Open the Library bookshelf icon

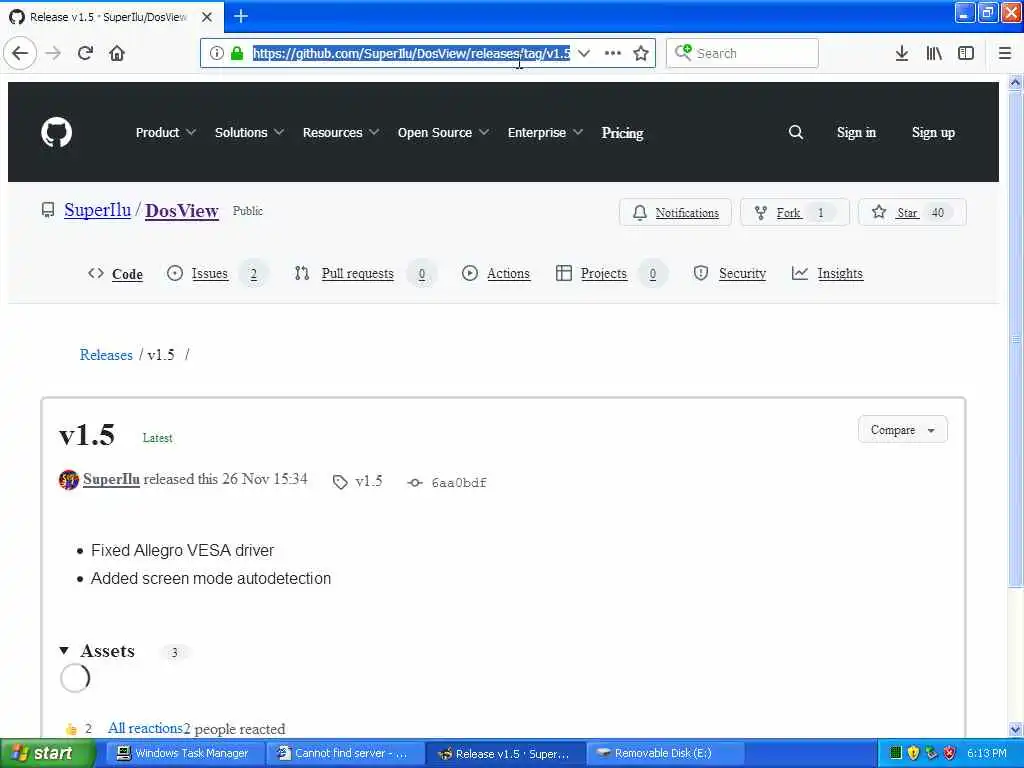(x=934, y=53)
